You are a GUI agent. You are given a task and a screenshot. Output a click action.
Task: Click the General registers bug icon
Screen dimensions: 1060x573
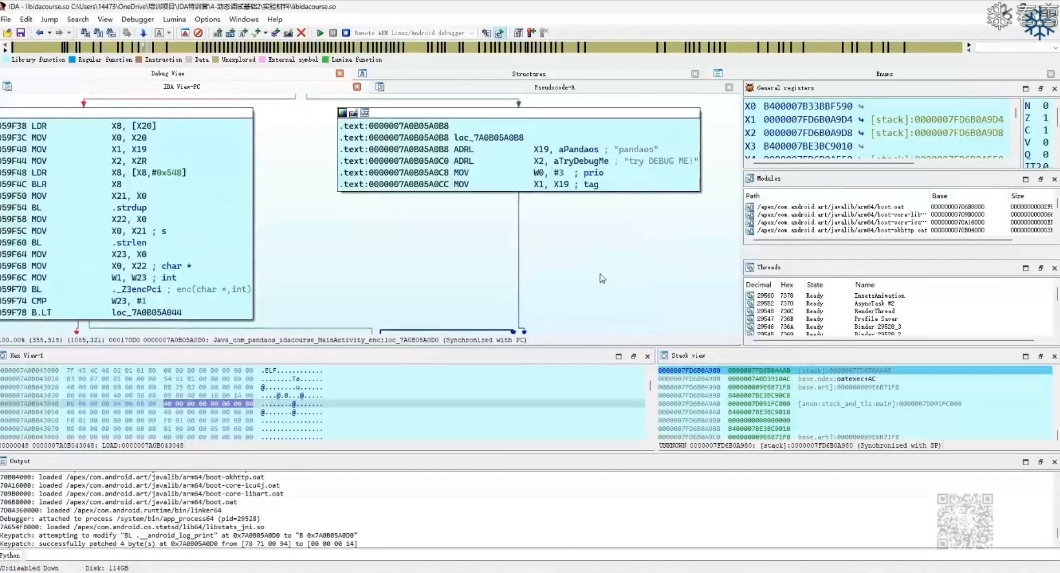tap(750, 88)
